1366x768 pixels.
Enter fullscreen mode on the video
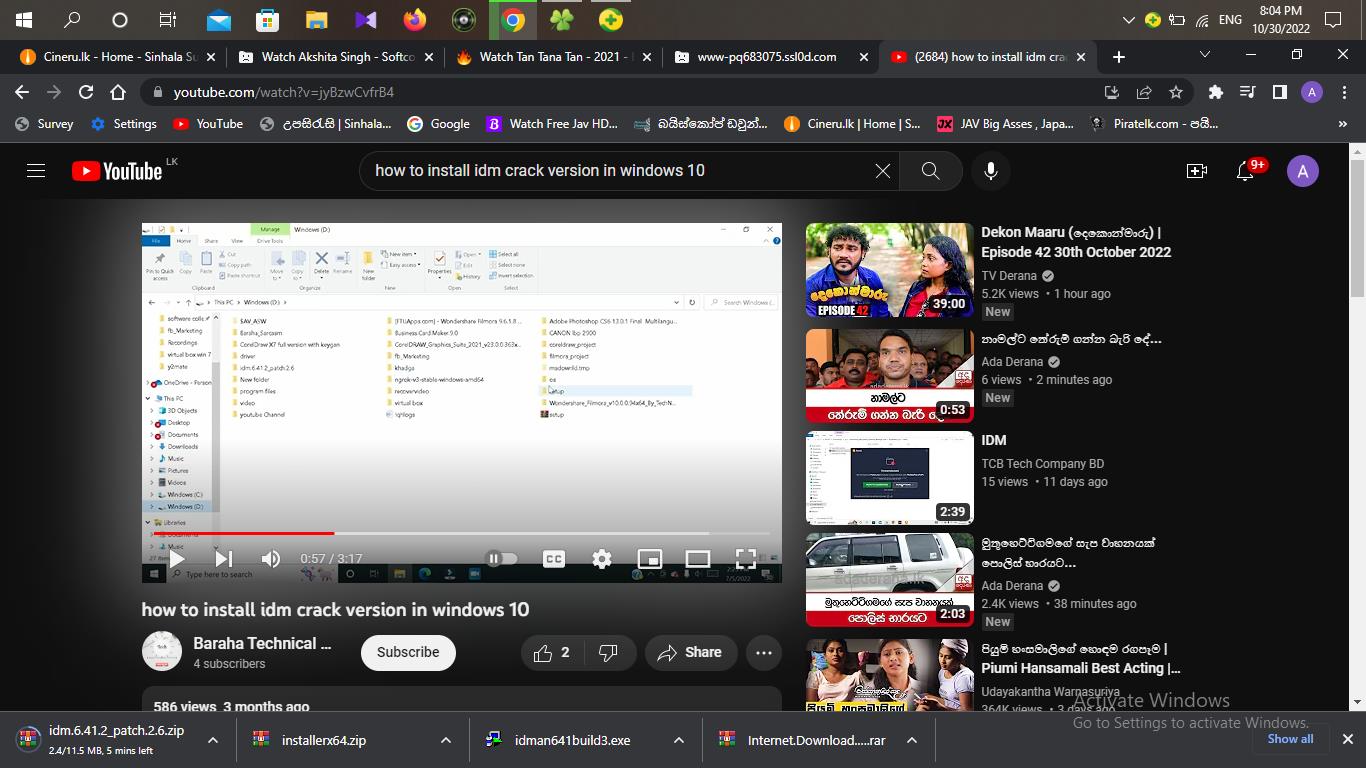pos(746,559)
